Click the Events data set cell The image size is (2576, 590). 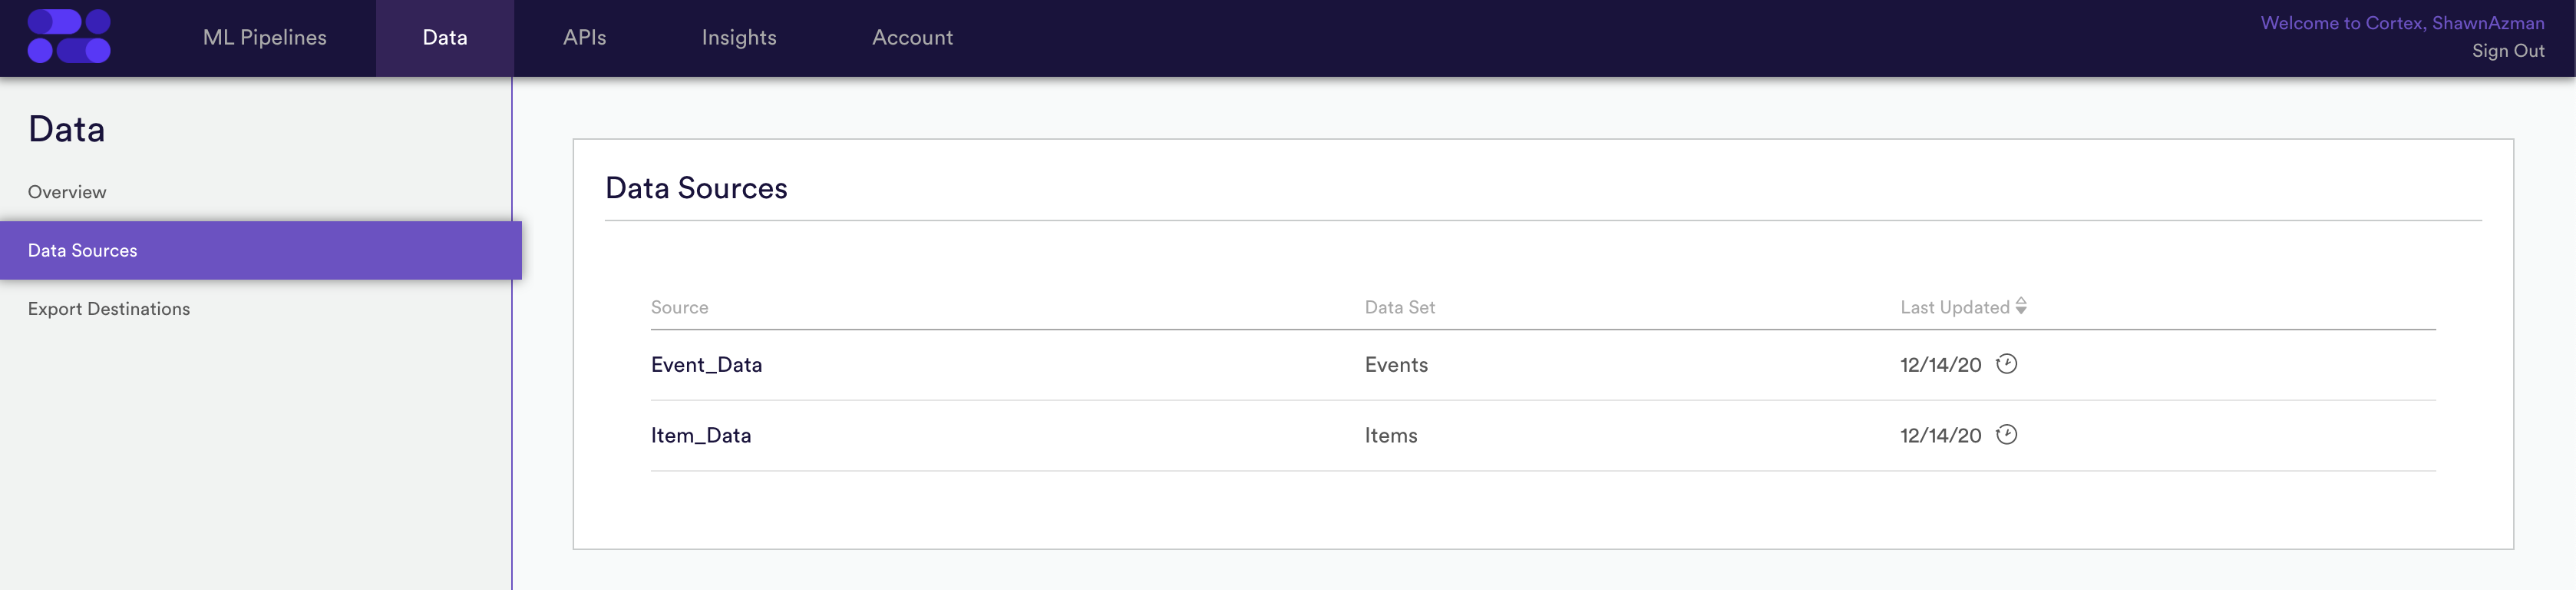(1396, 365)
